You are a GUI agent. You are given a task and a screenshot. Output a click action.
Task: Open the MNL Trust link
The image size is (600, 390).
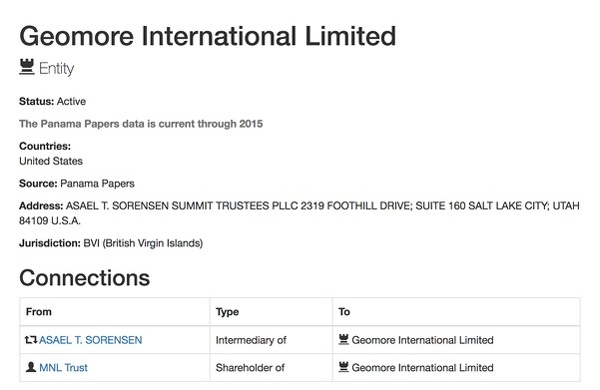point(64,367)
